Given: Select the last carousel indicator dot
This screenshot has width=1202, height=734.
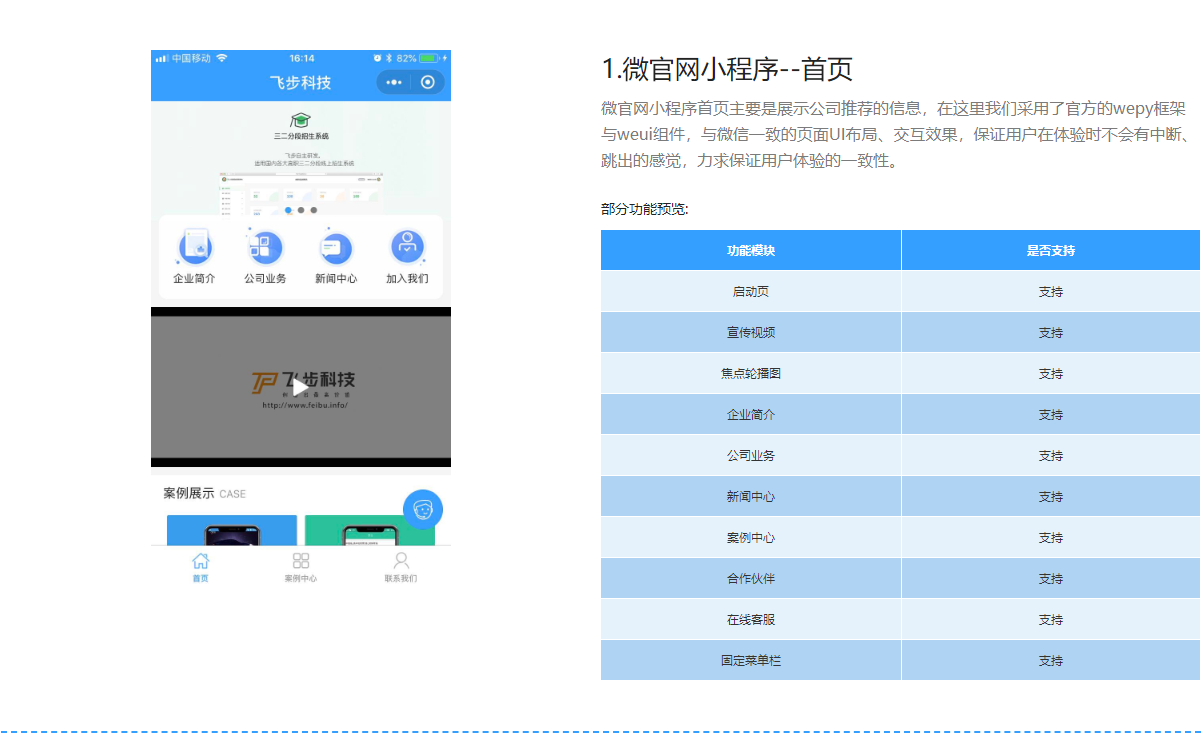Looking at the screenshot, I should tap(313, 210).
